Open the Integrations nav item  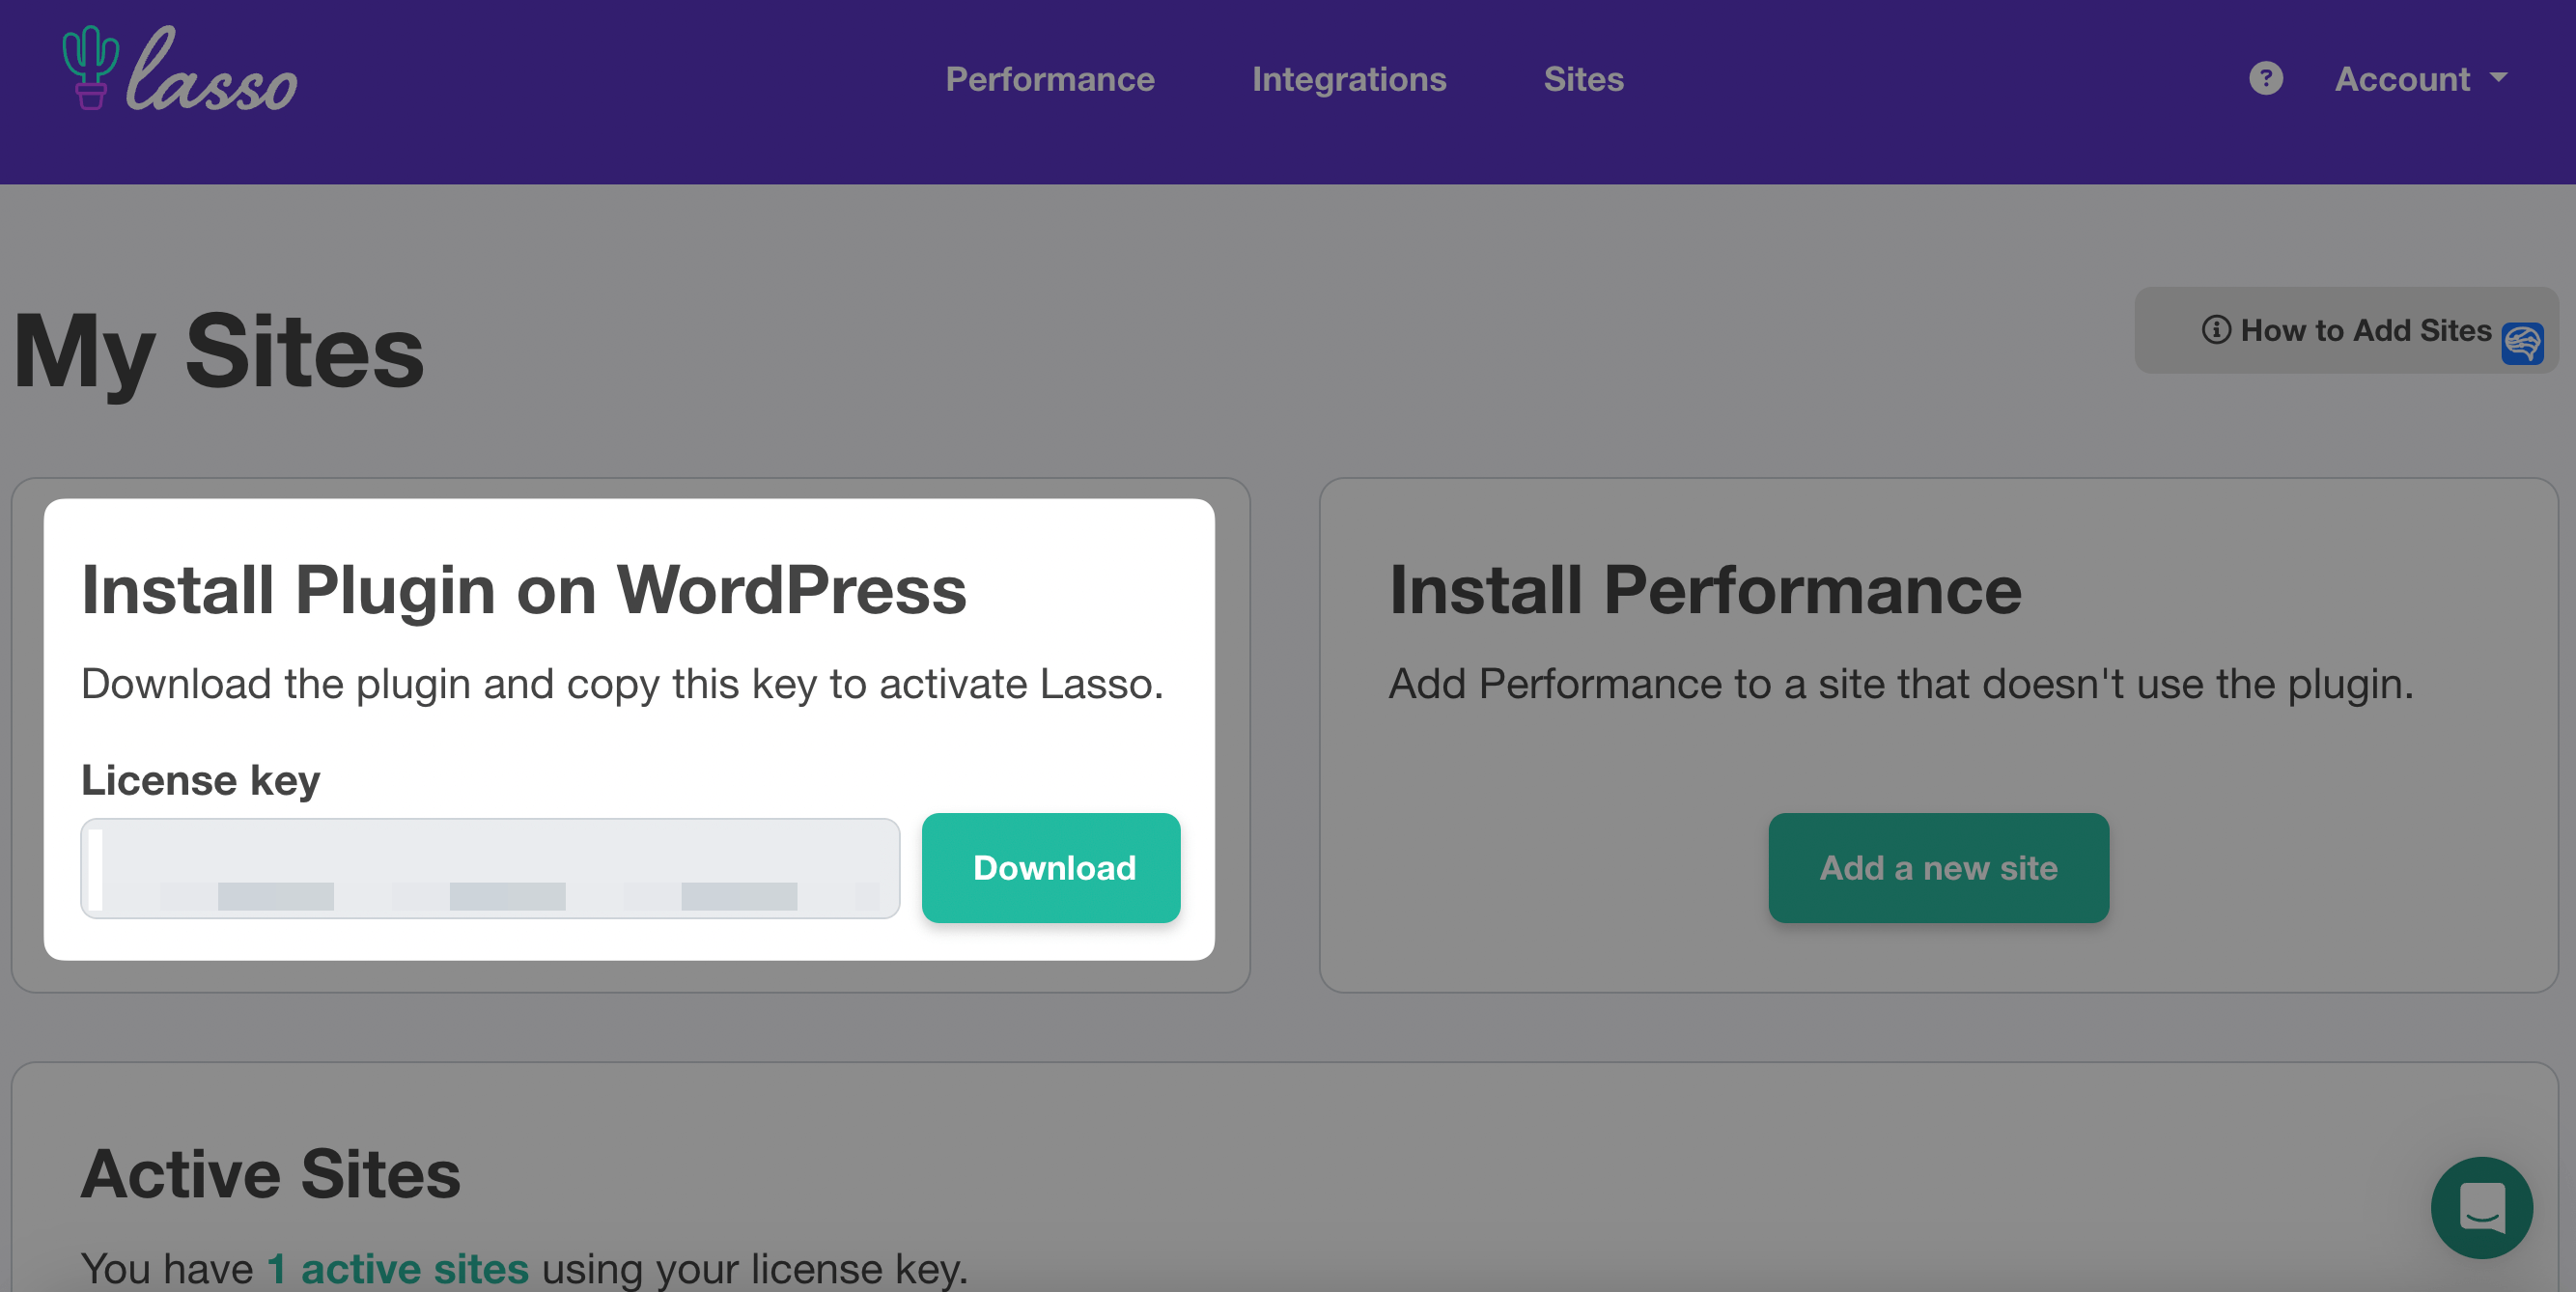pyautogui.click(x=1349, y=79)
